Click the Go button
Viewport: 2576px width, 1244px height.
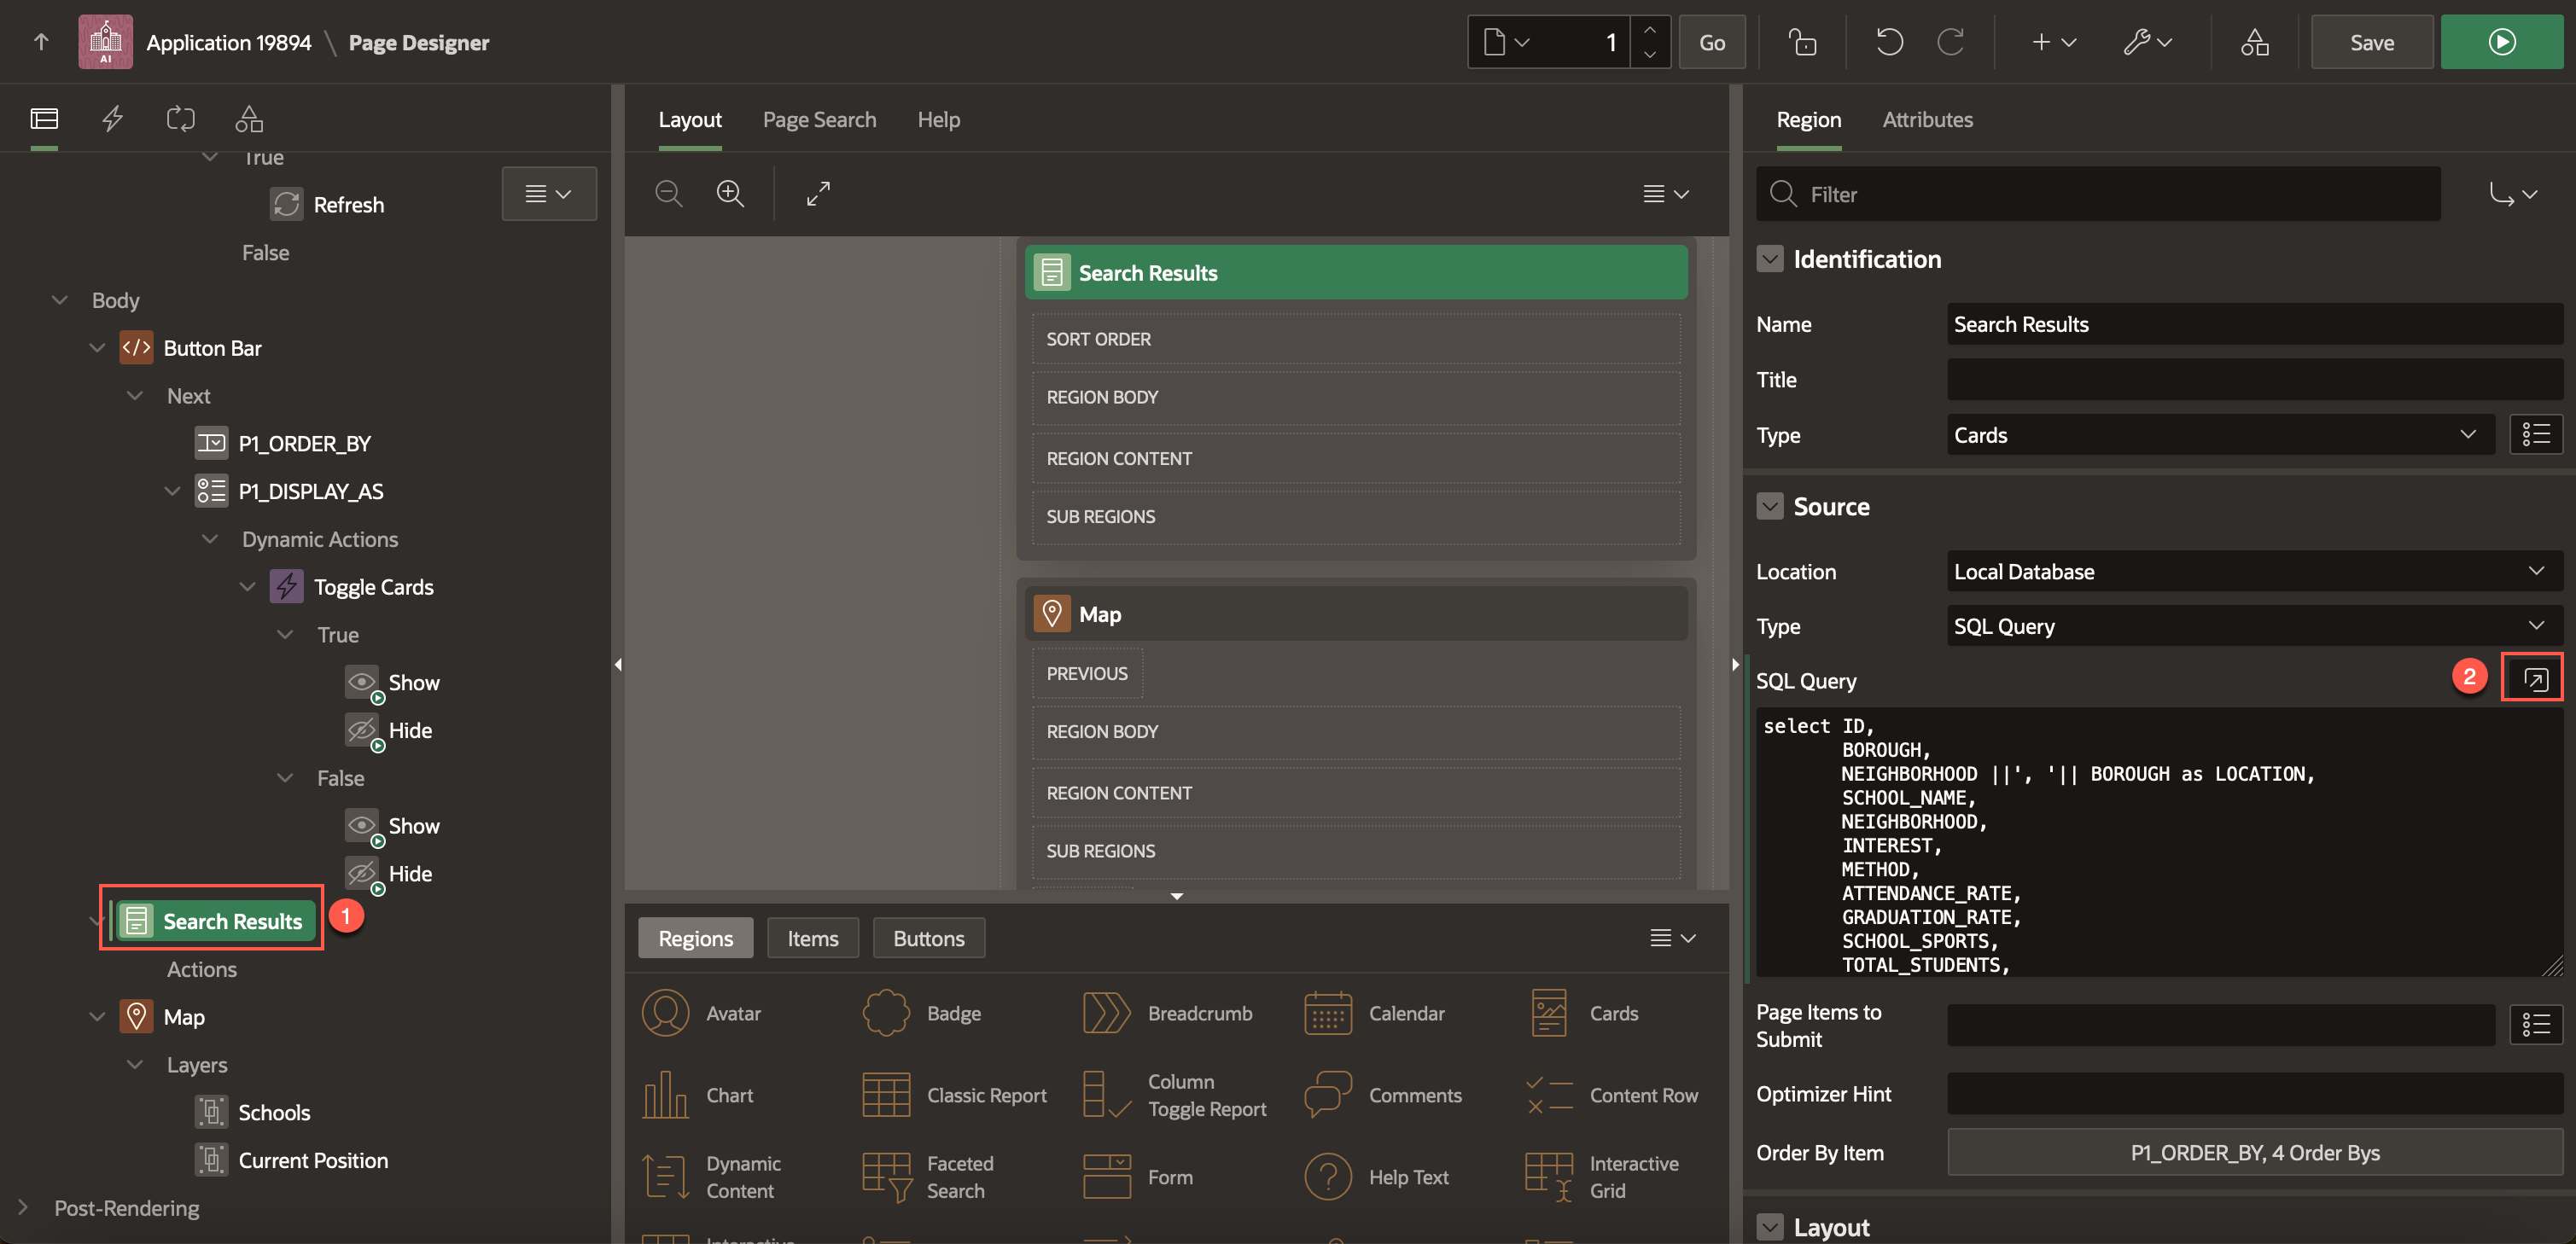click(1712, 42)
